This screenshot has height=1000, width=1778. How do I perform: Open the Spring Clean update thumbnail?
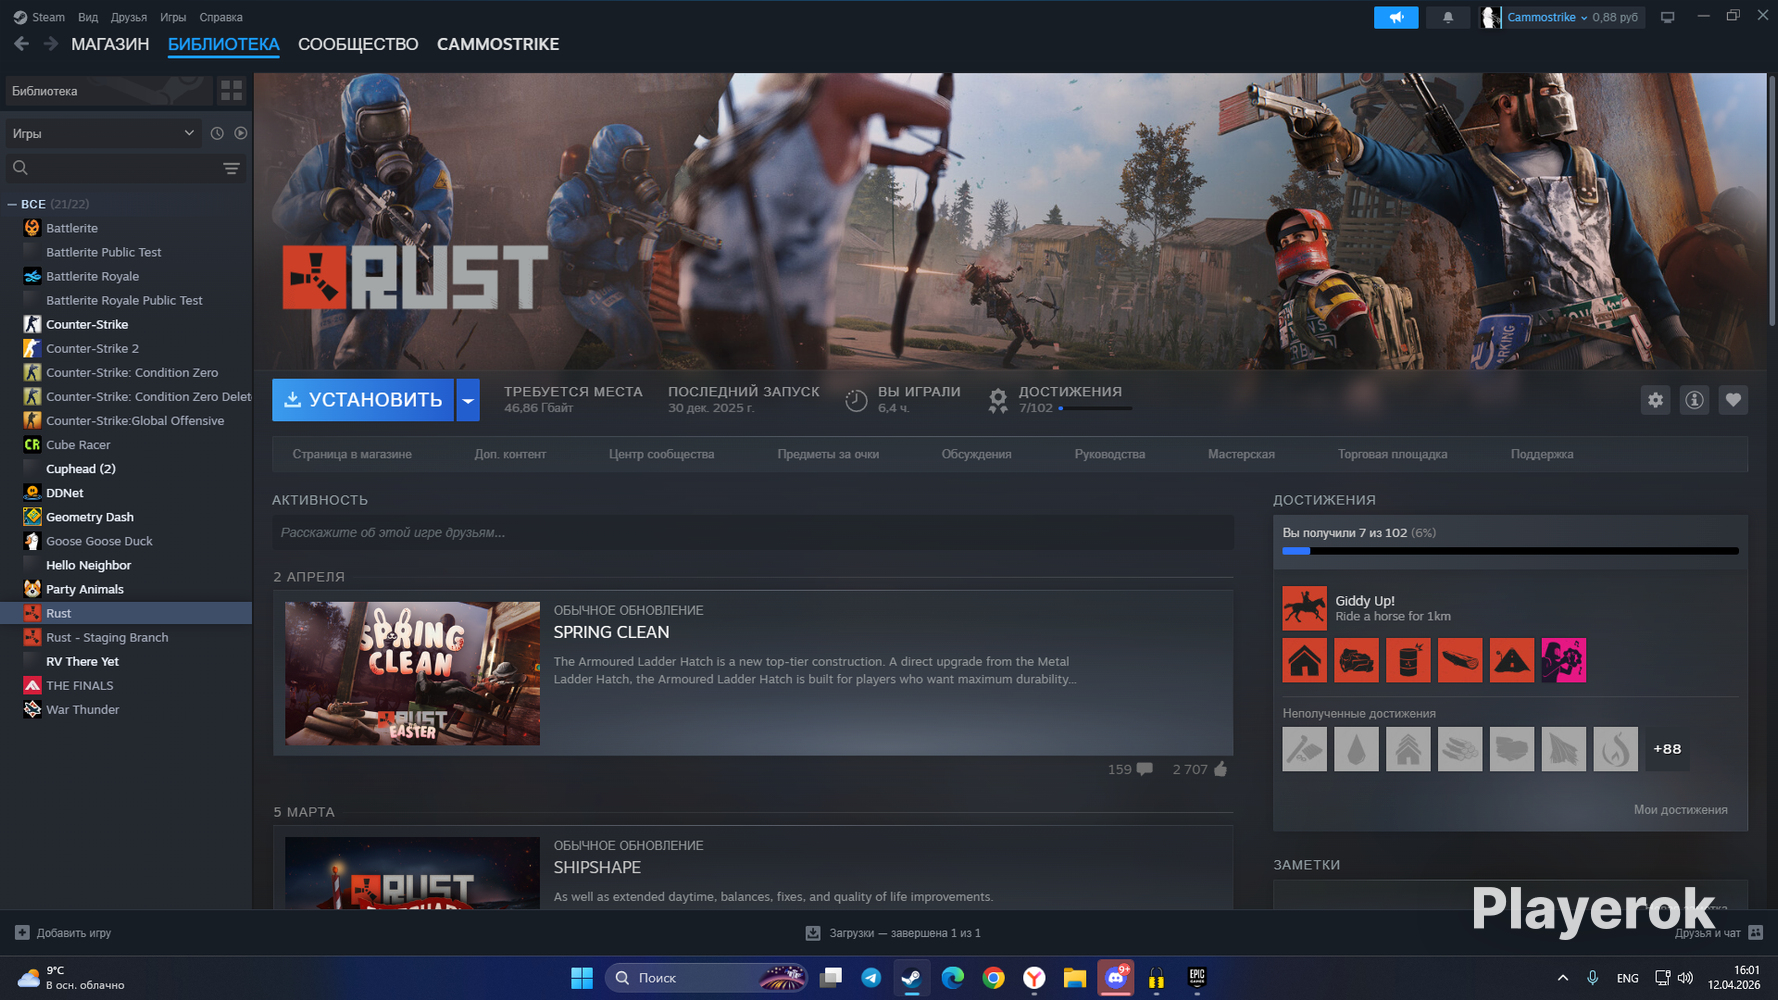click(x=412, y=673)
